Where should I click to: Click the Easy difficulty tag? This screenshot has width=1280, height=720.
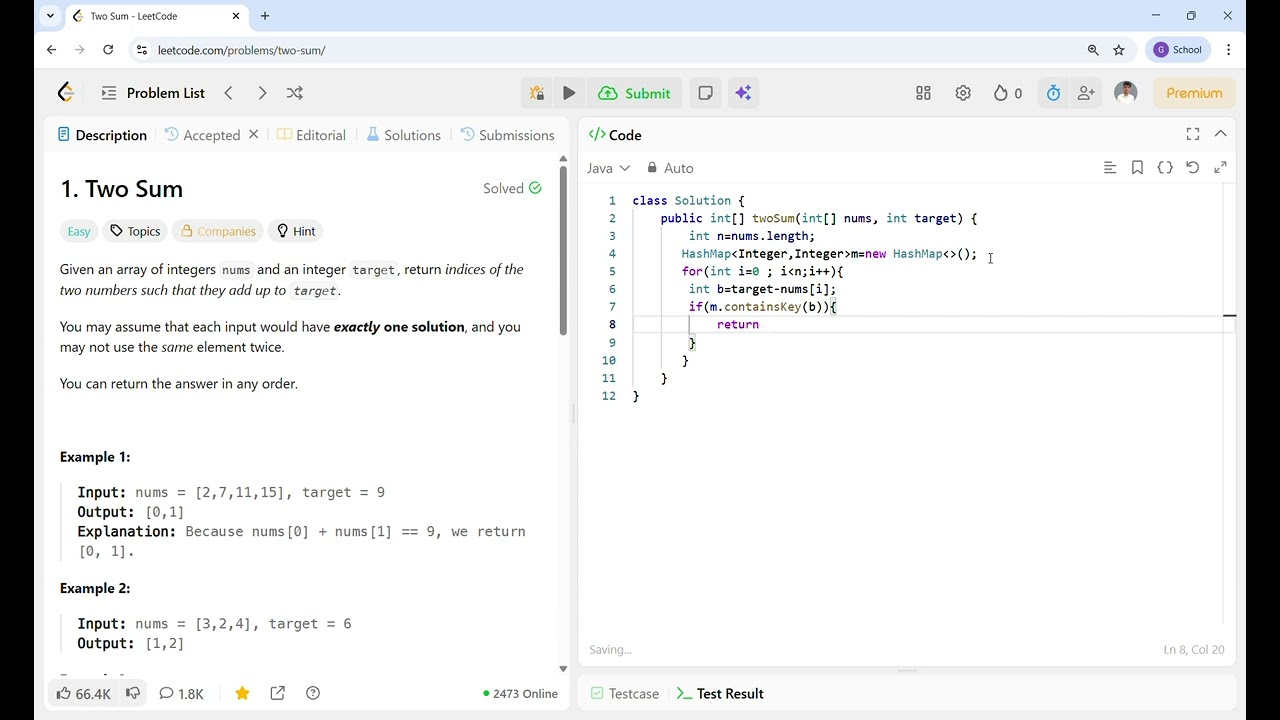(79, 231)
